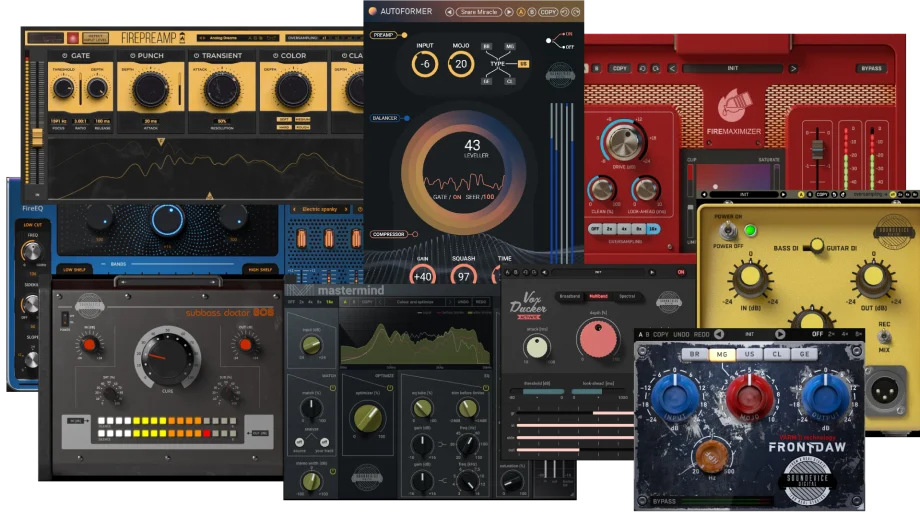Click the SQUASH dial showing 97 in Autoformer
920x518 pixels.
tap(463, 276)
